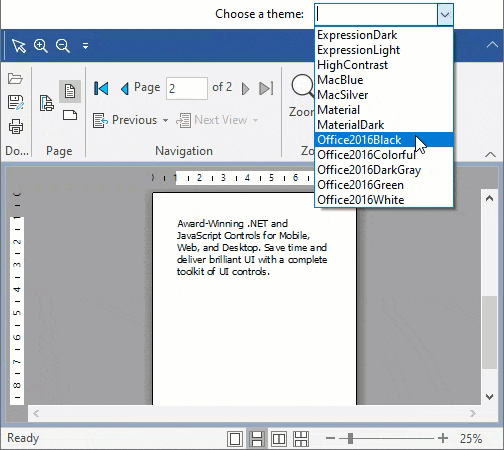Screen dimensions: 504x450
Task: Click the zoom slider plus button
Action: point(443,438)
